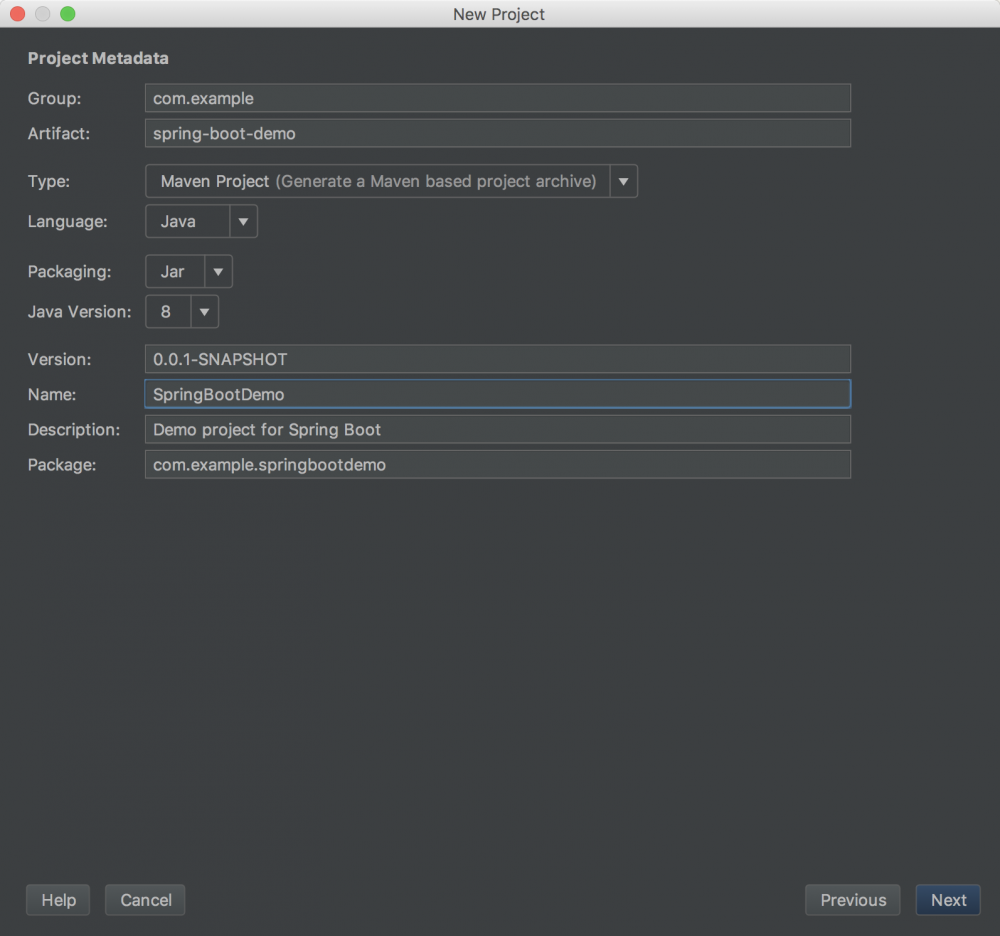Select the Package field text com.example.springbootdemo
The width and height of the screenshot is (1000, 936).
click(497, 464)
